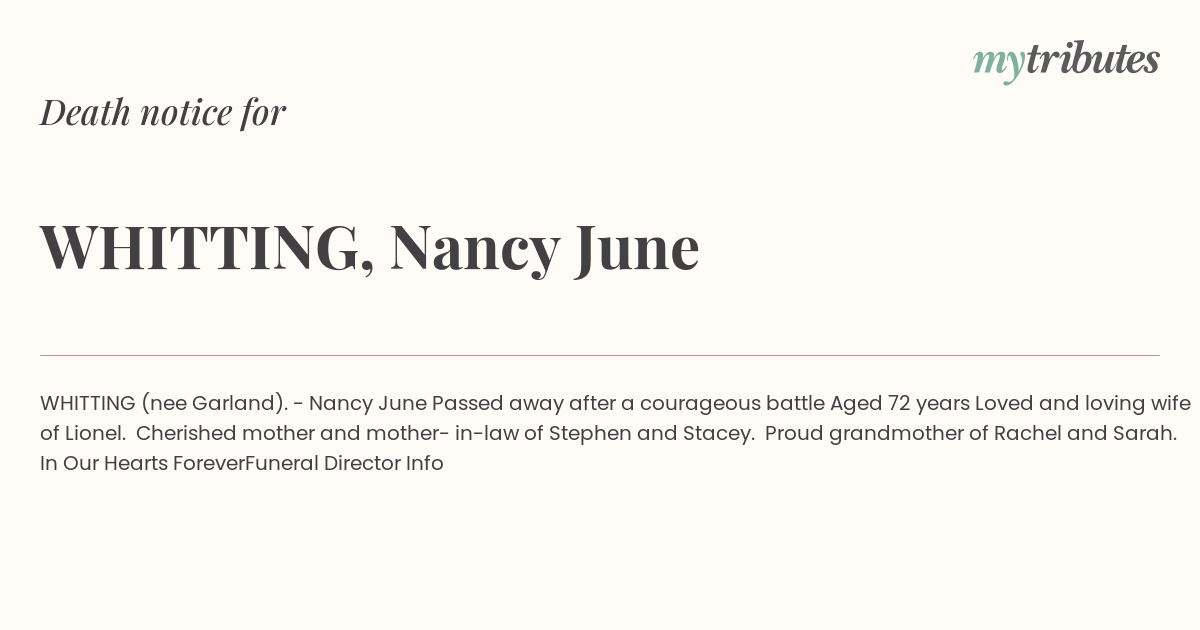Click the horizontal divider line
Image resolution: width=1200 pixels, height=630 pixels.
[x=600, y=355]
